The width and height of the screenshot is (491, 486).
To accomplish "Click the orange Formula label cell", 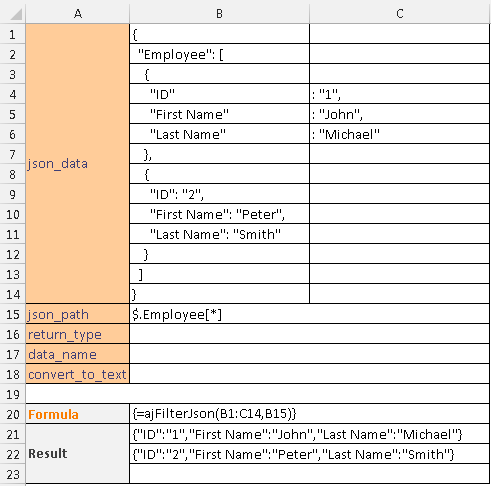I will (77, 414).
